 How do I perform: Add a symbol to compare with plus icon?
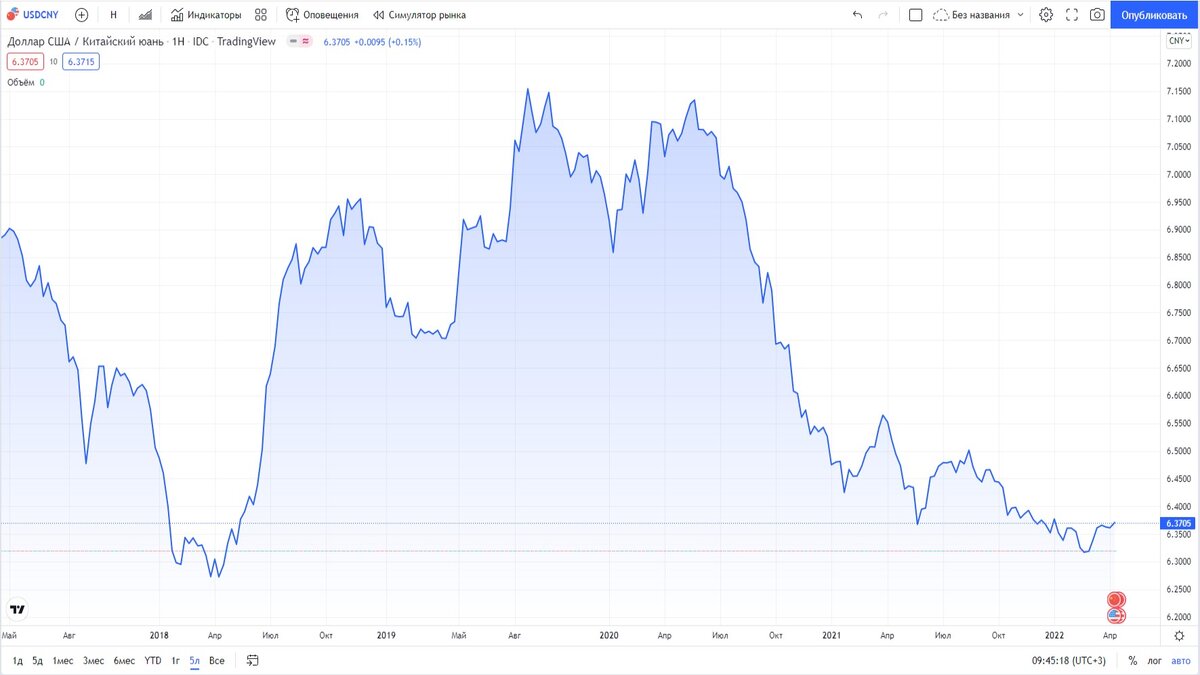[x=82, y=15]
